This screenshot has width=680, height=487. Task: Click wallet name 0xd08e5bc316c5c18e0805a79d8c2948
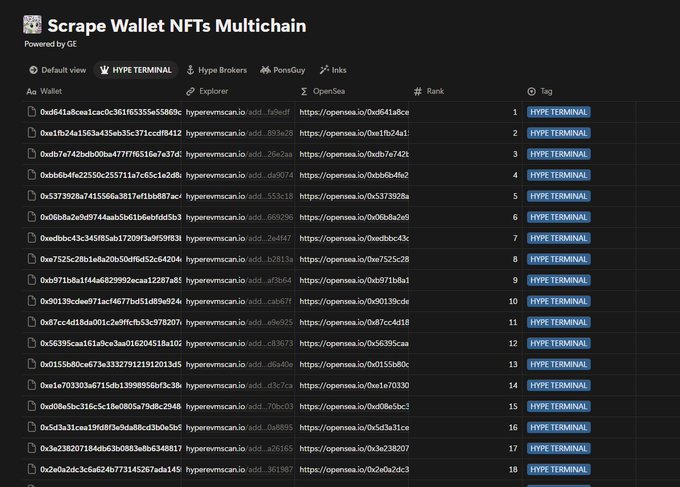(x=111, y=407)
